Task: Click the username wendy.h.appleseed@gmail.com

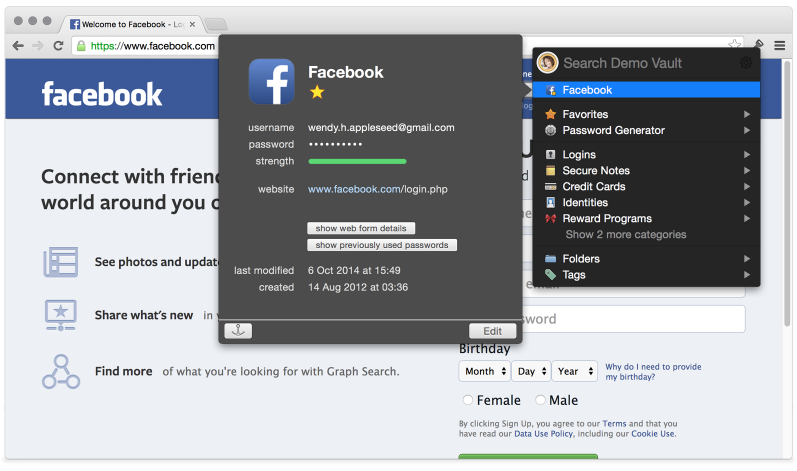Action: 381,128
